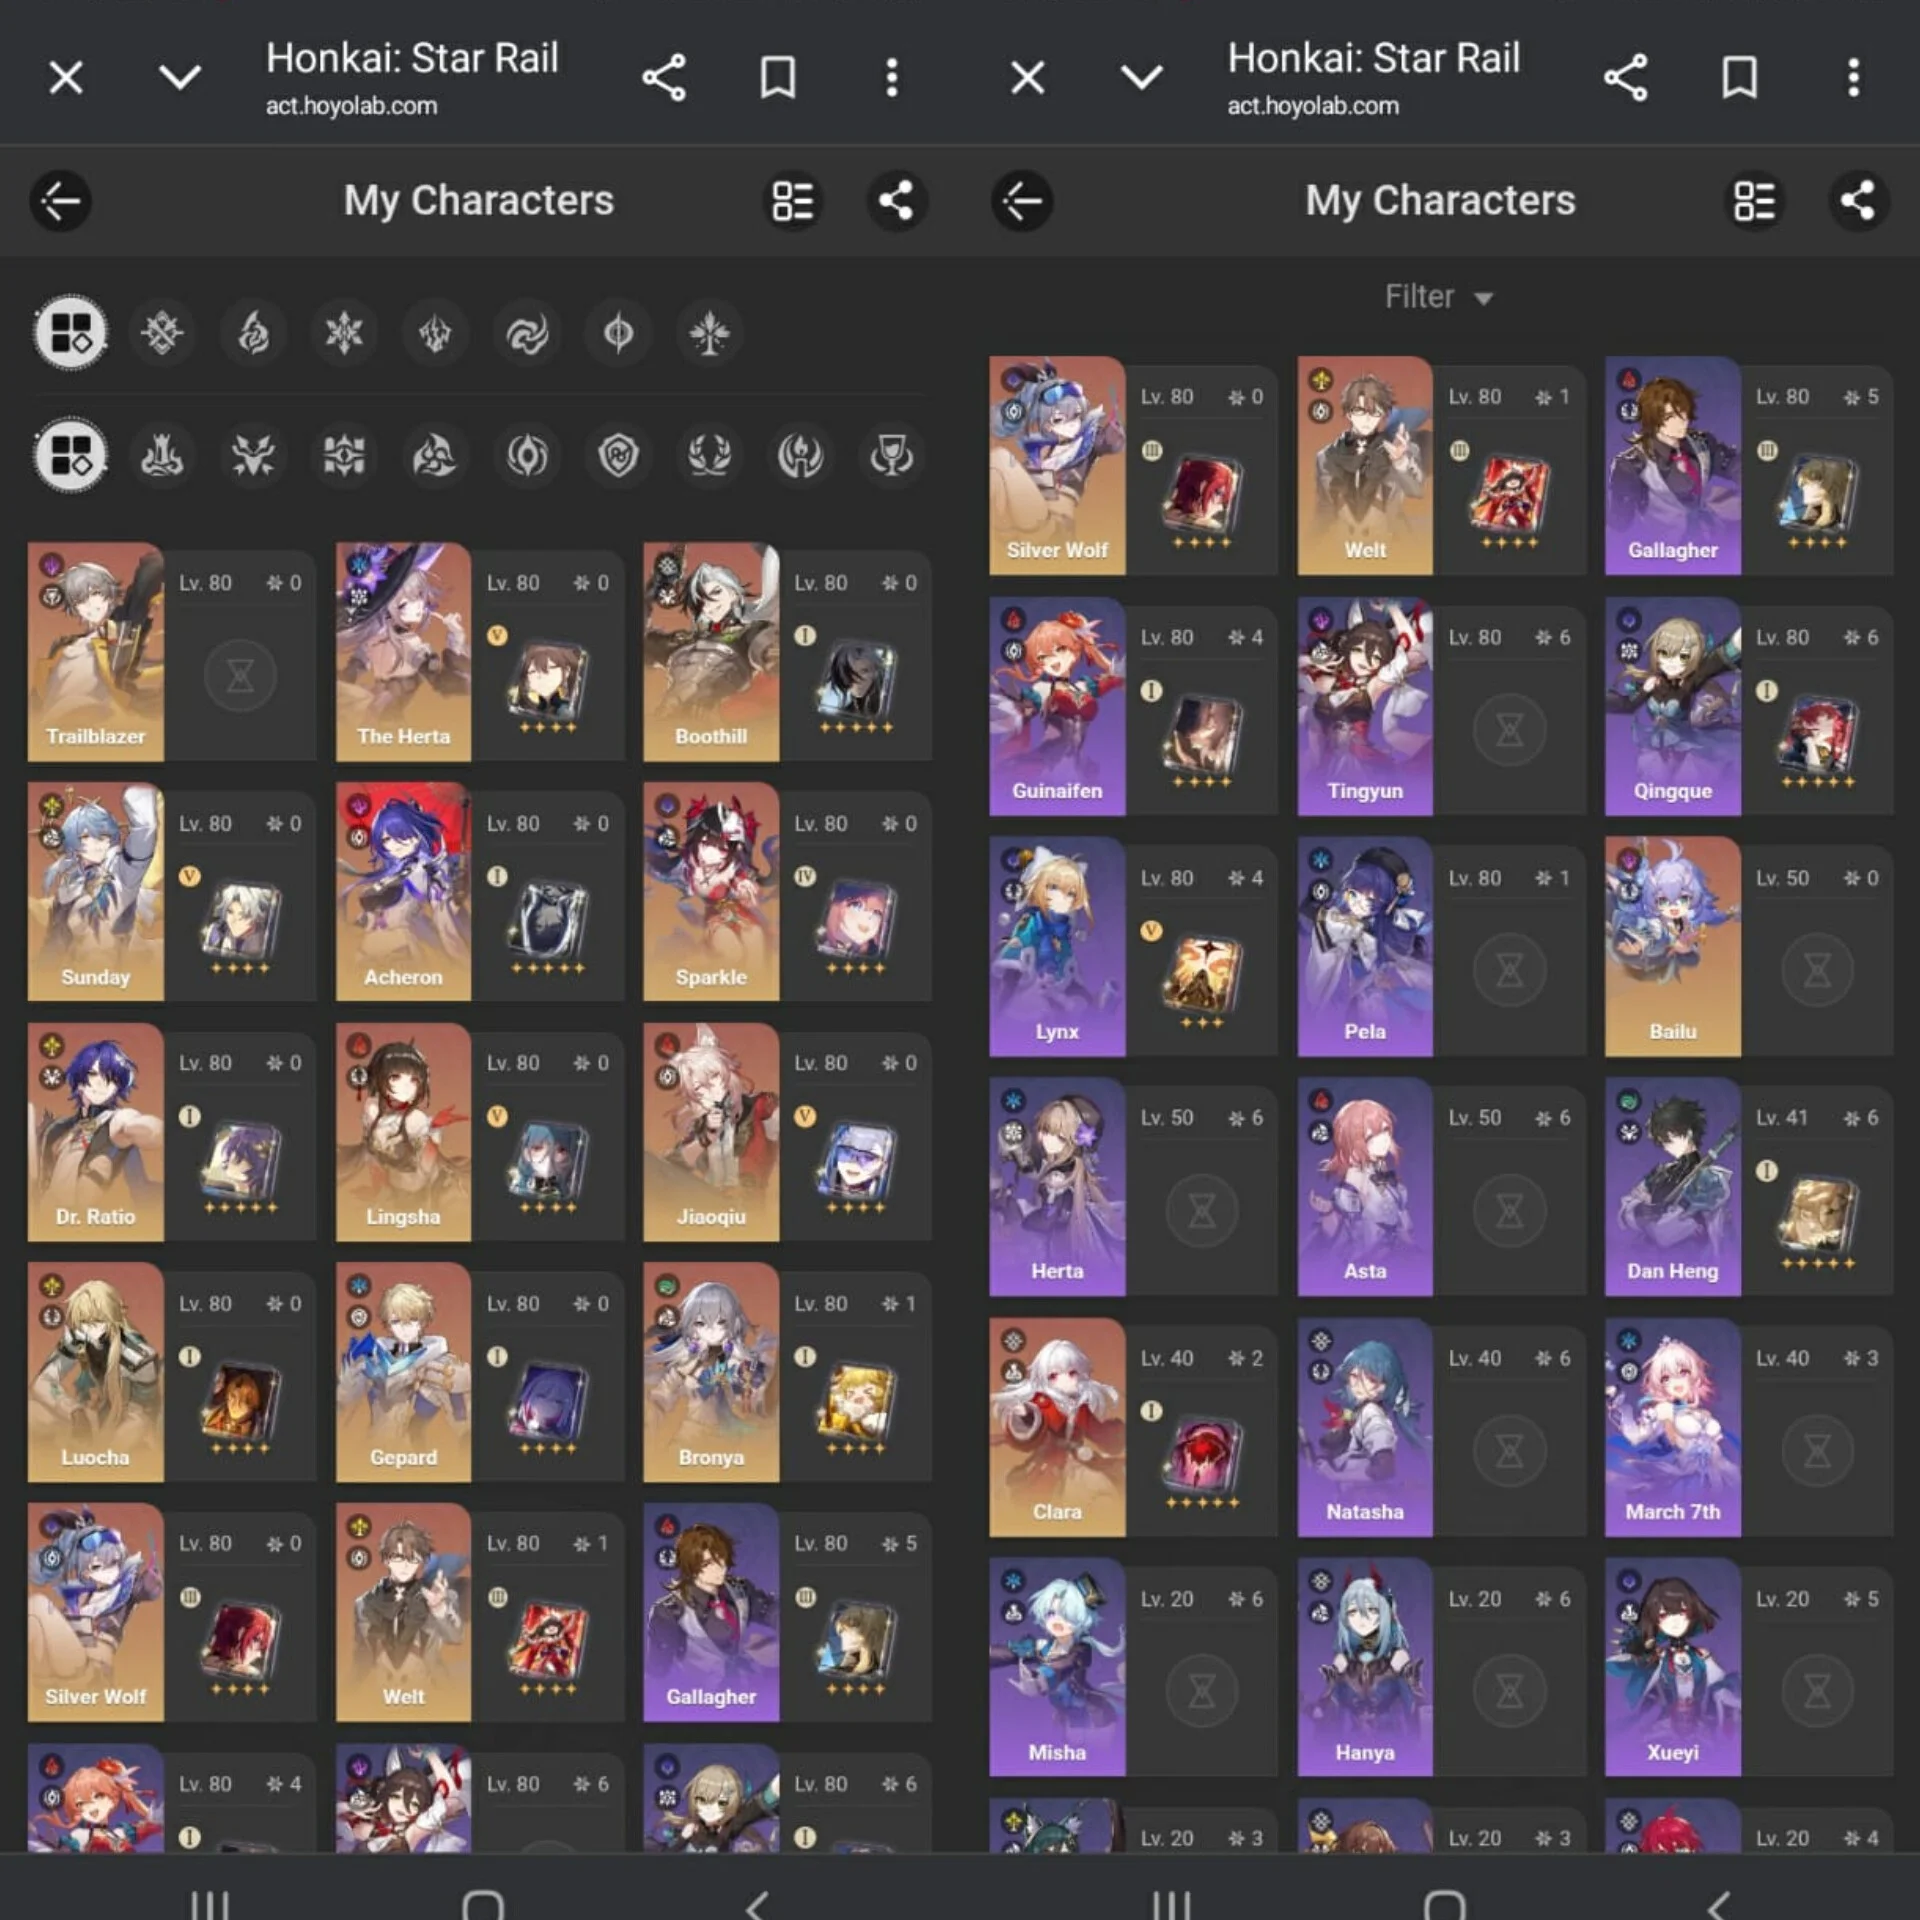Screen dimensions: 1920x1920
Task: View Dr. Ratio's character card
Action: pos(172,1132)
